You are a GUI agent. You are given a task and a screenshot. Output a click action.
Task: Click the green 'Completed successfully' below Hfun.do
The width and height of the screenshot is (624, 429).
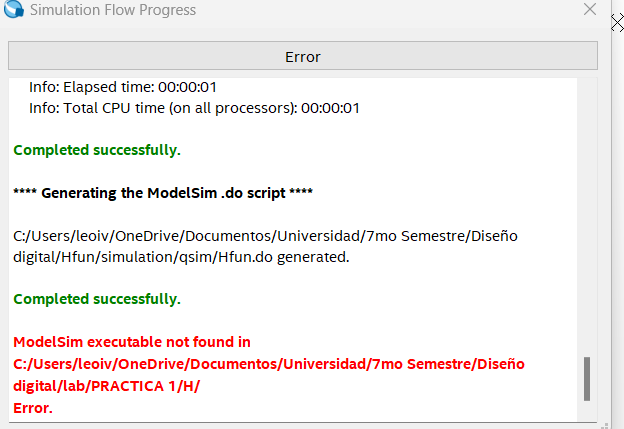[97, 299]
